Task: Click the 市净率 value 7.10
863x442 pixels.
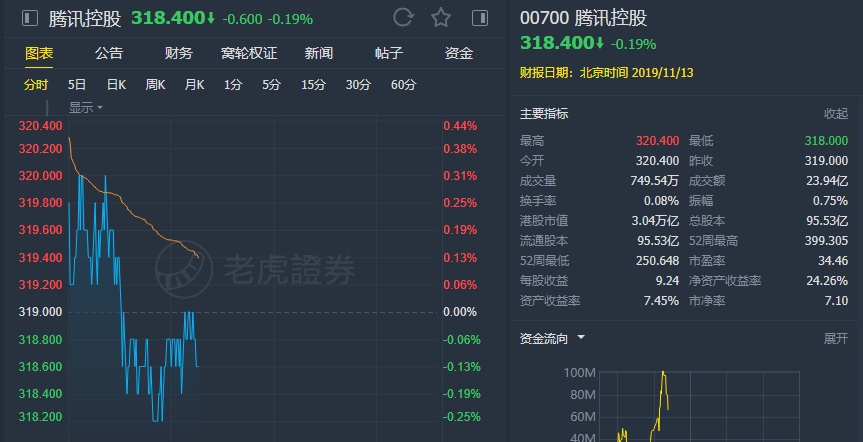Action: (x=836, y=301)
